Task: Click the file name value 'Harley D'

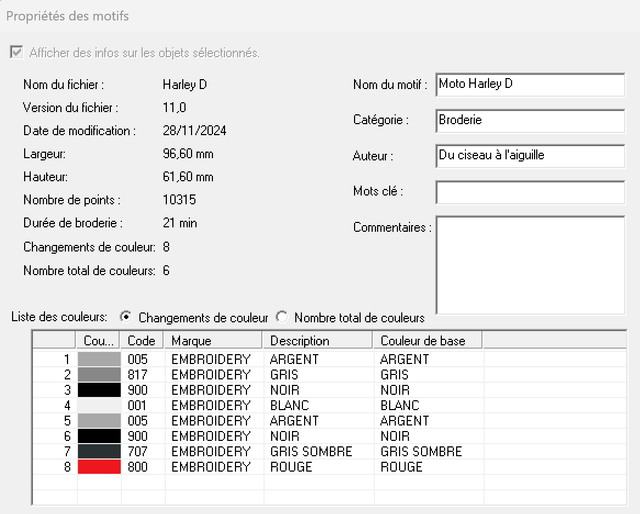Action: click(x=185, y=85)
